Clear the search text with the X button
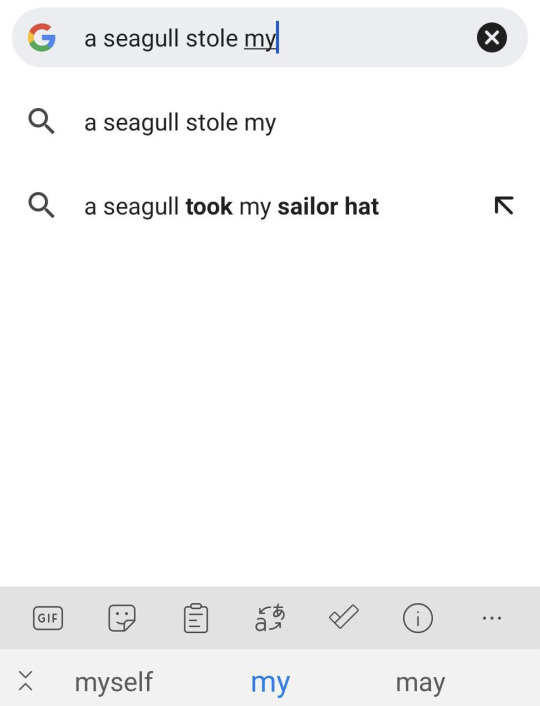Image resolution: width=540 pixels, height=706 pixels. coord(491,37)
